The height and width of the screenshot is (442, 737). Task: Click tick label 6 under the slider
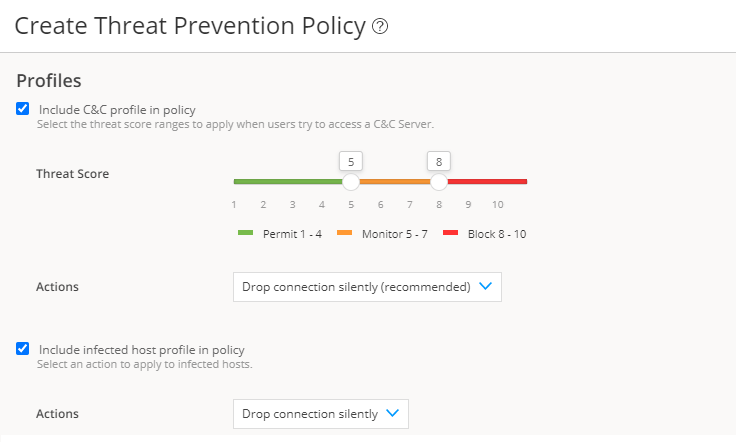[x=380, y=204]
